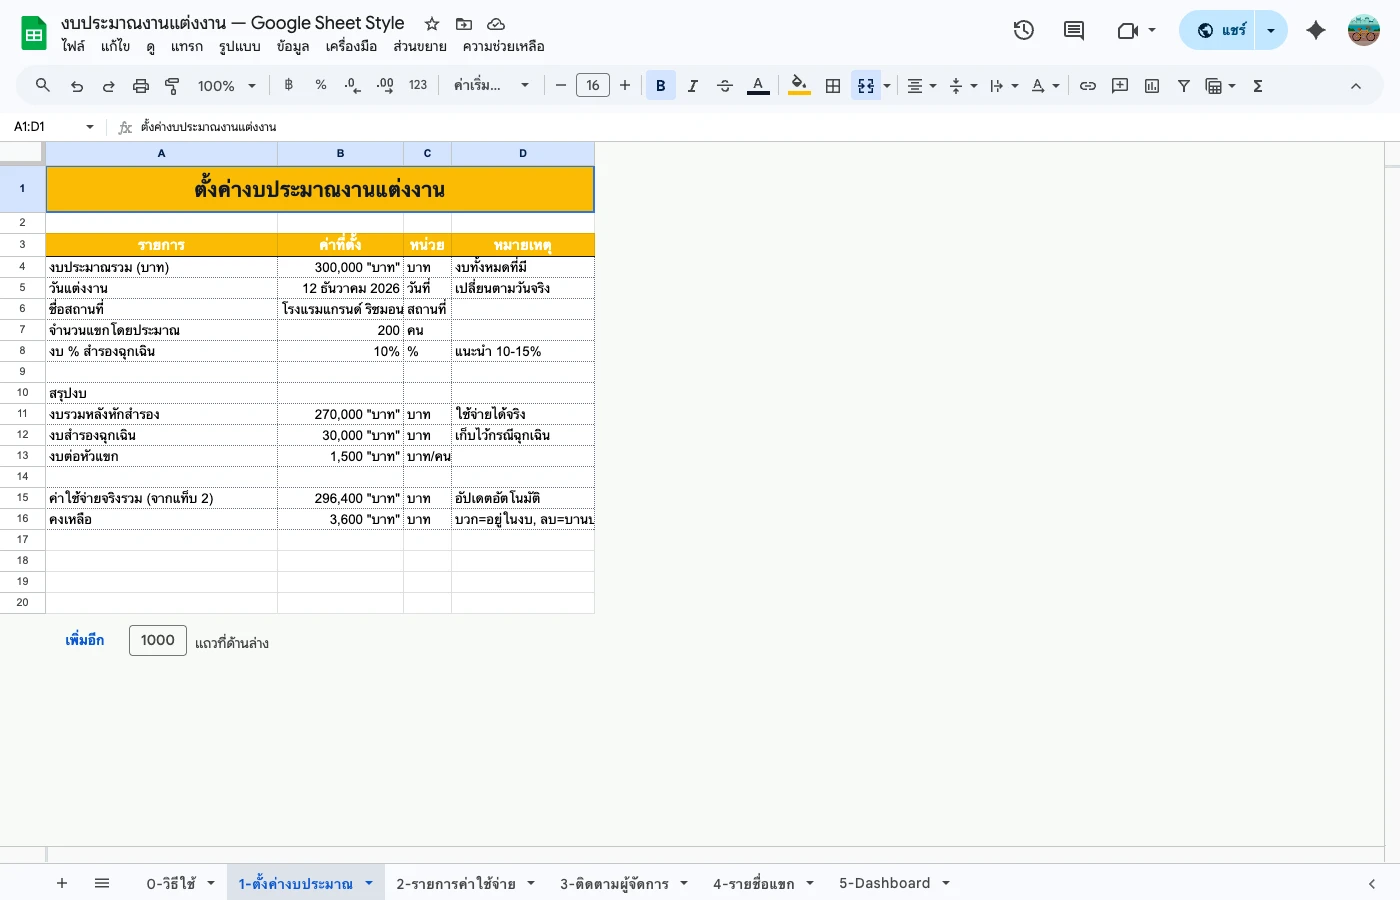Screen dimensions: 1400x900
Task: Click the เพิ่มอีก add rows link
Action: pos(85,640)
